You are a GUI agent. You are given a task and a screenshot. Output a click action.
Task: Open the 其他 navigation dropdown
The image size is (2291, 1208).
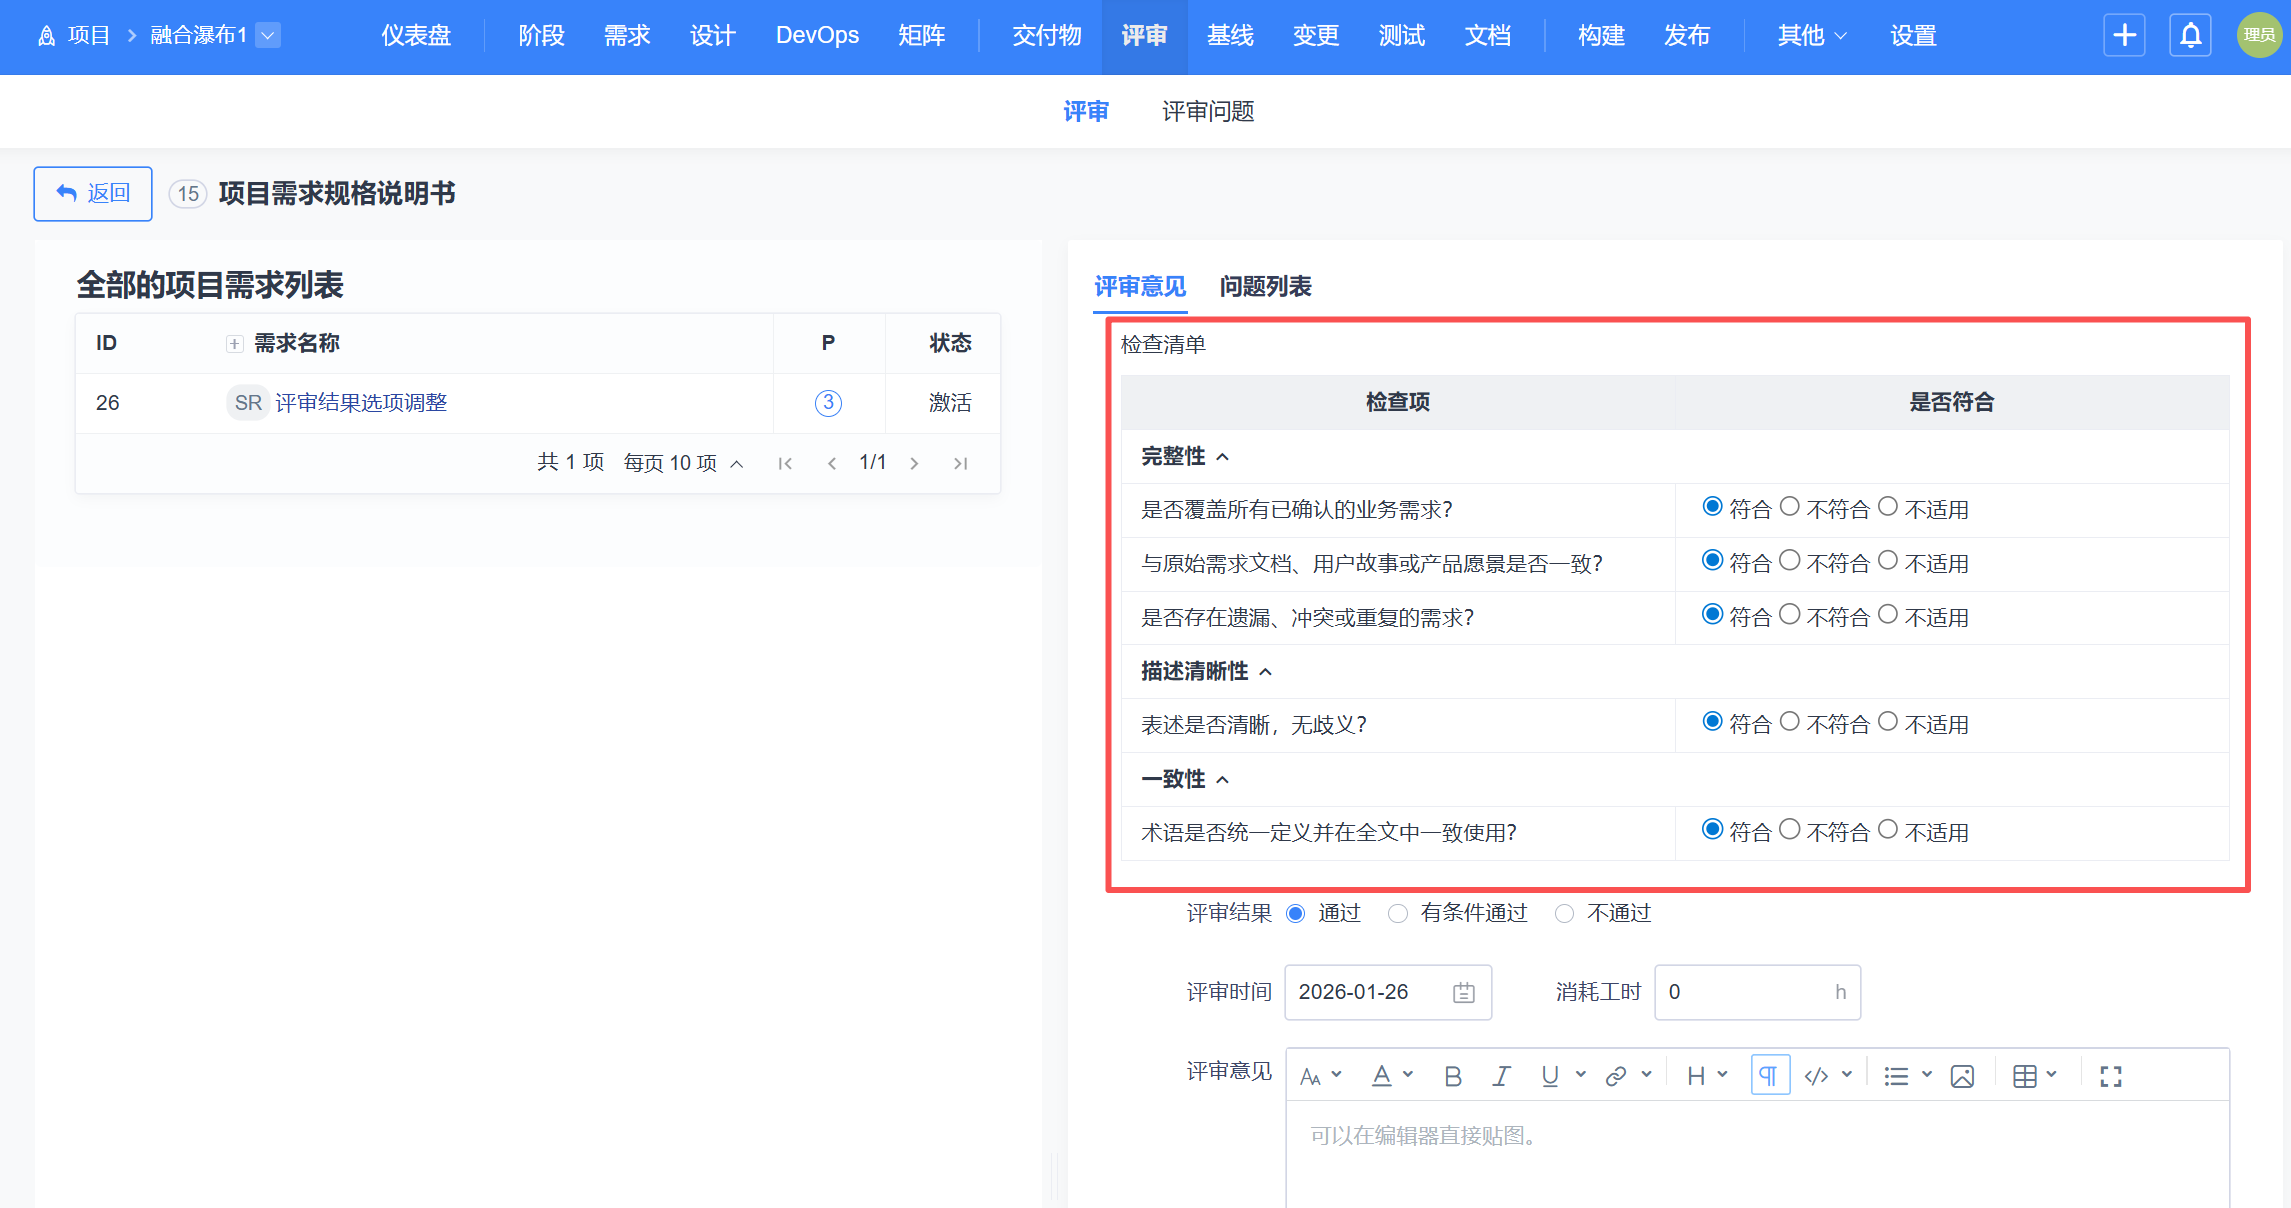click(x=1811, y=36)
